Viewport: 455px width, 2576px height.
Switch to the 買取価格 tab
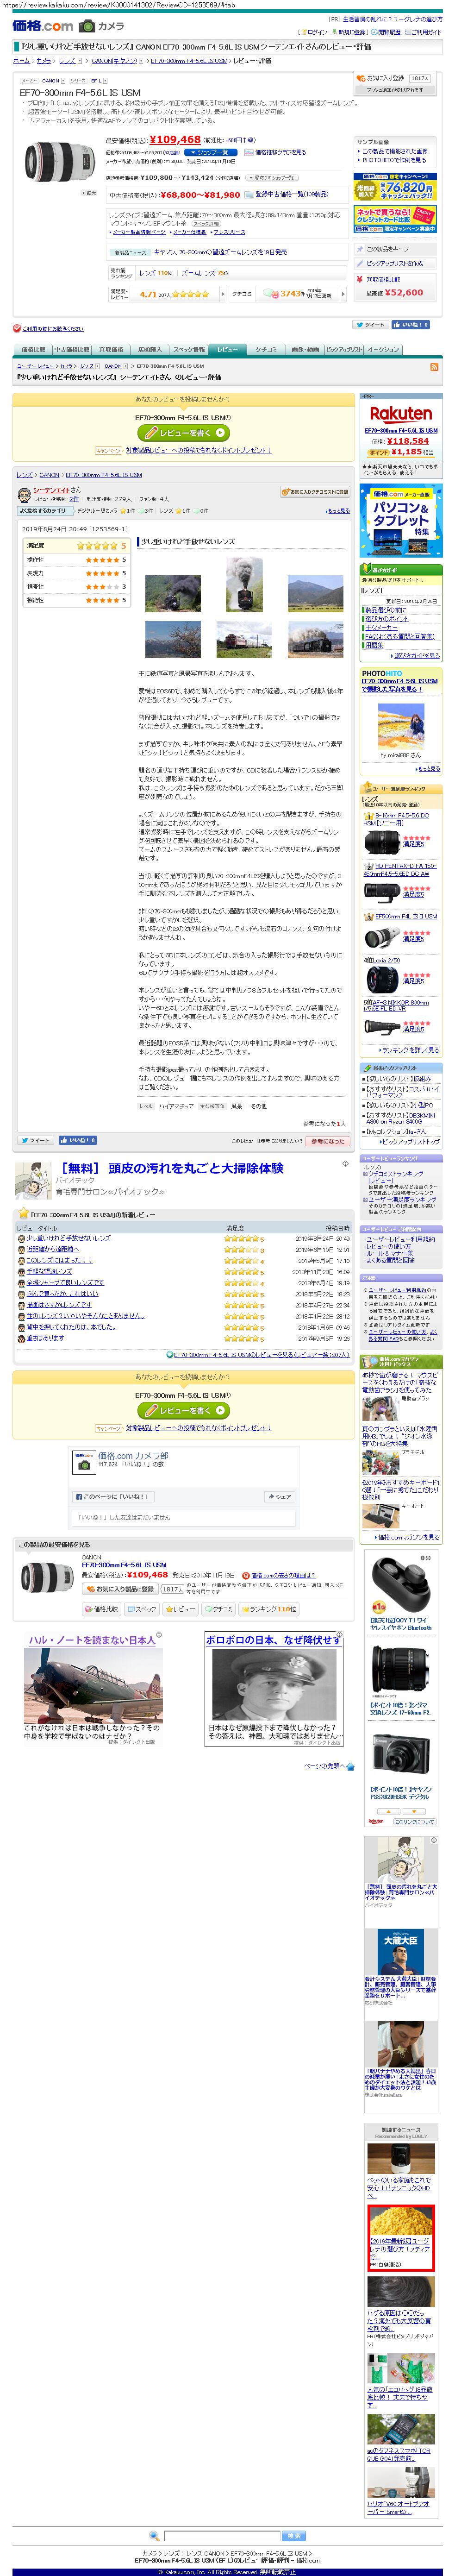pyautogui.click(x=111, y=350)
